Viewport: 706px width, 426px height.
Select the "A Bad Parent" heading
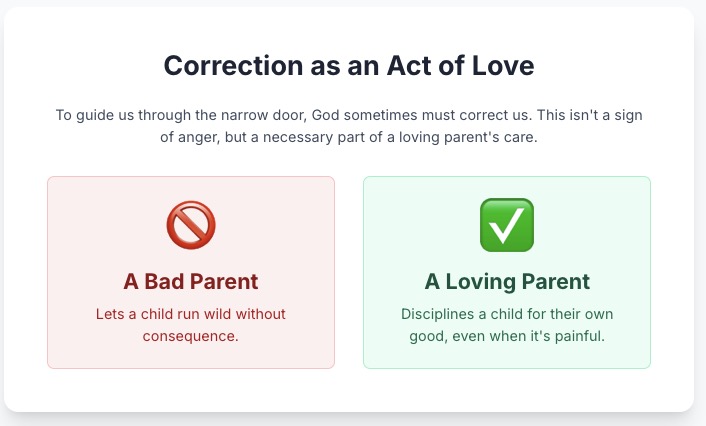(191, 281)
